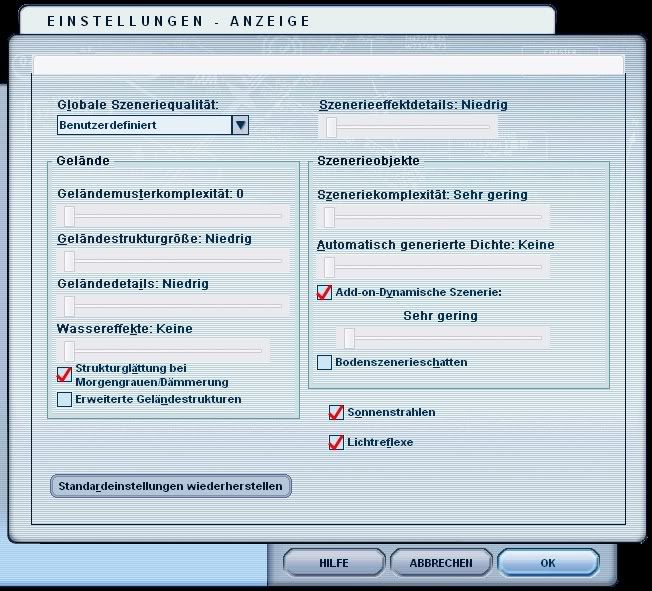The image size is (652, 591).
Task: Click the Automatisch generierte Dichte slider handle
Action: coord(329,266)
